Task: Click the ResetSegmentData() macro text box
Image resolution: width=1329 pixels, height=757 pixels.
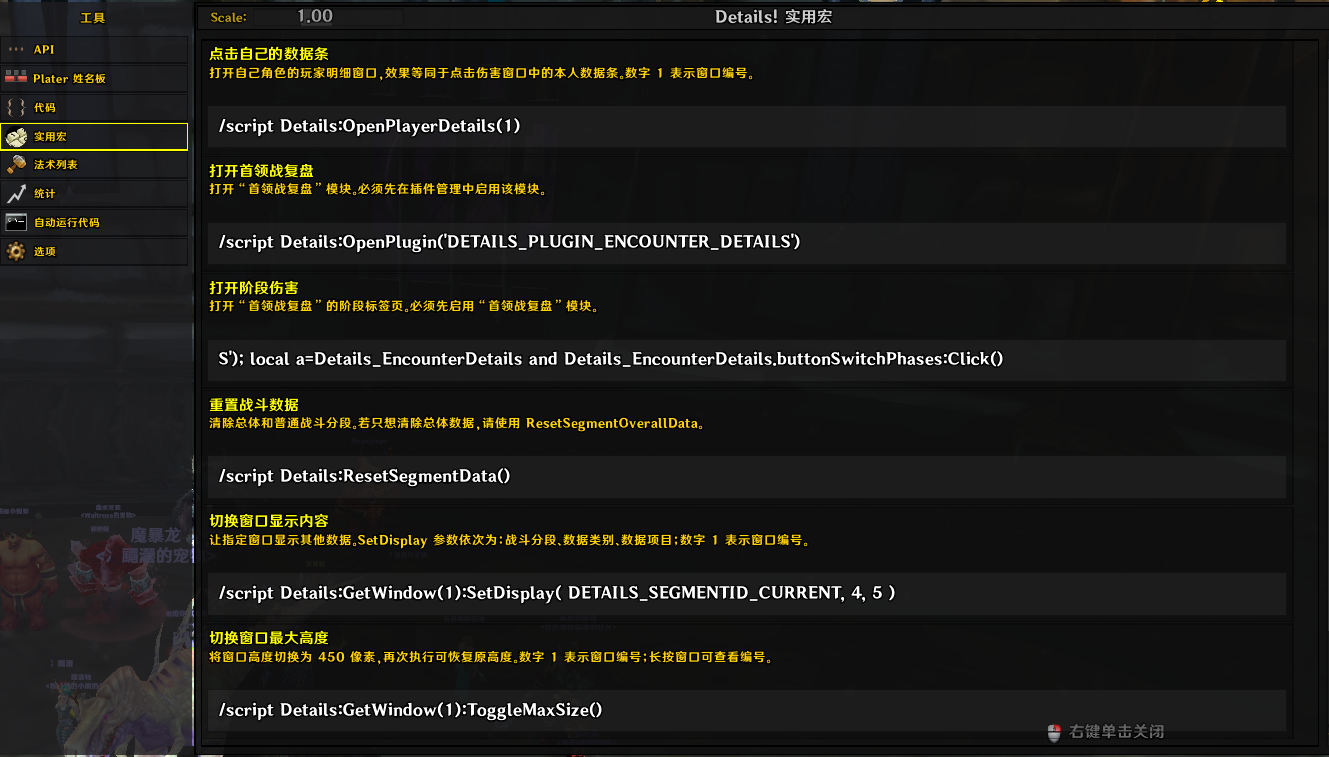Action: tap(746, 477)
